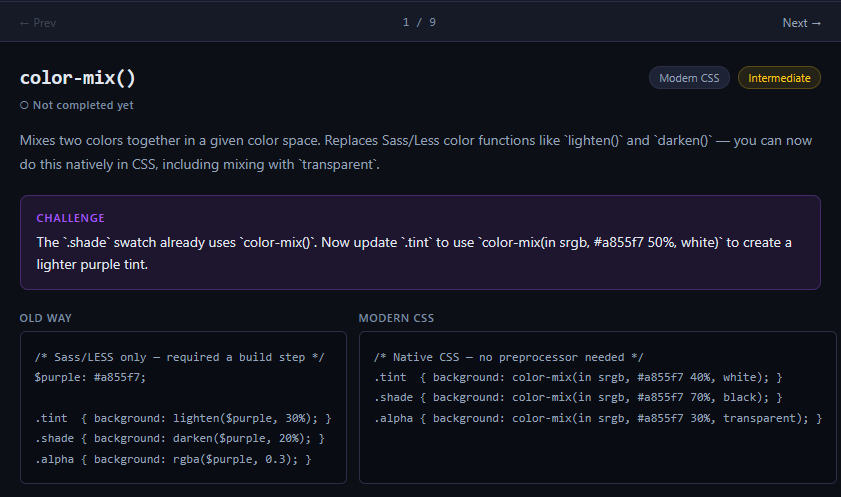Click the MODERN CSS section label
Image resolution: width=841 pixels, height=497 pixels.
pos(396,318)
